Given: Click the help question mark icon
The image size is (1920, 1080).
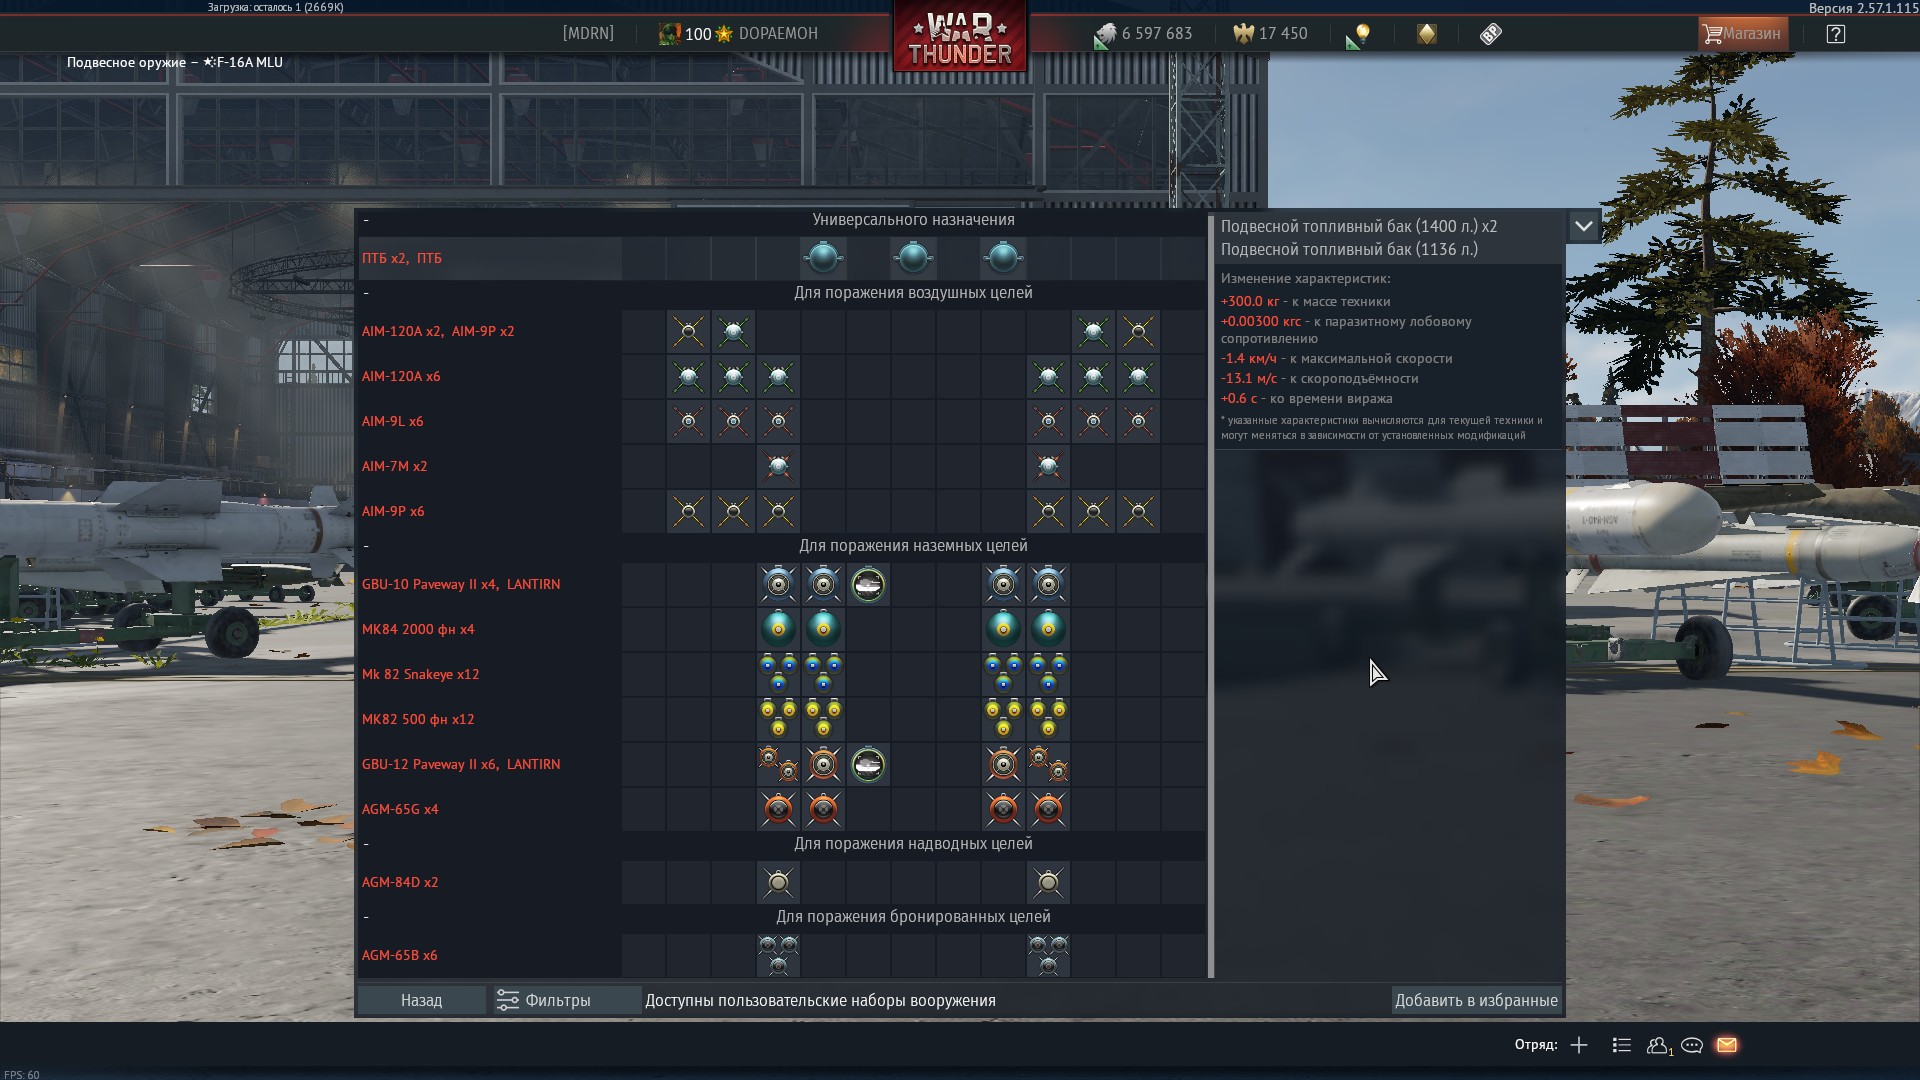Looking at the screenshot, I should pos(1835,34).
